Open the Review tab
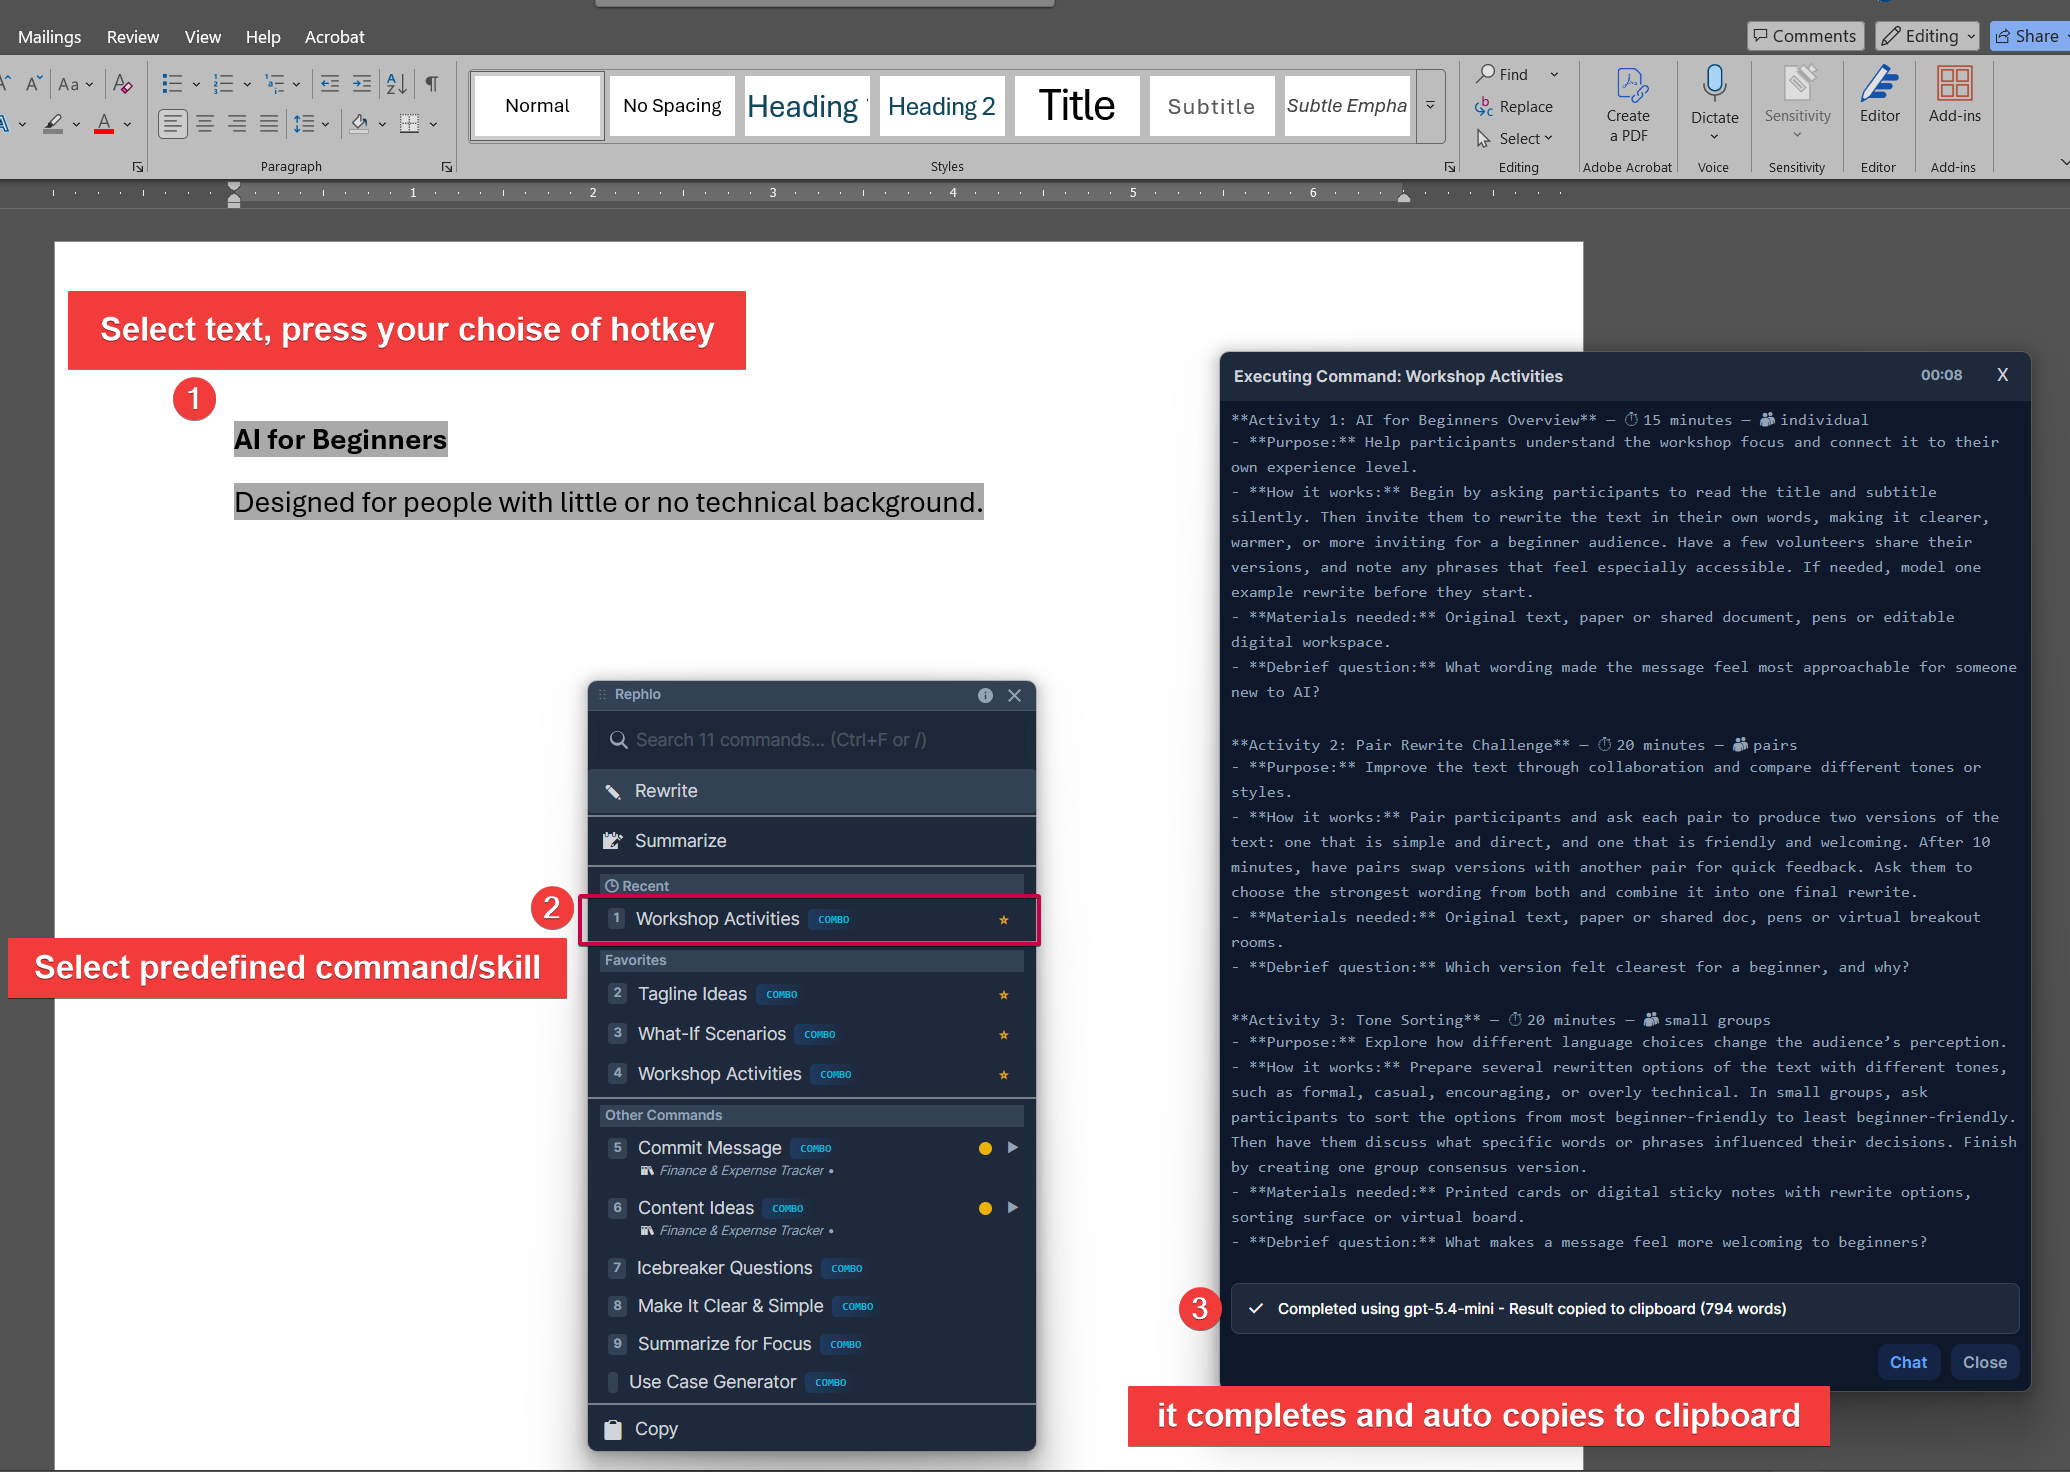2070x1472 pixels. [x=133, y=37]
